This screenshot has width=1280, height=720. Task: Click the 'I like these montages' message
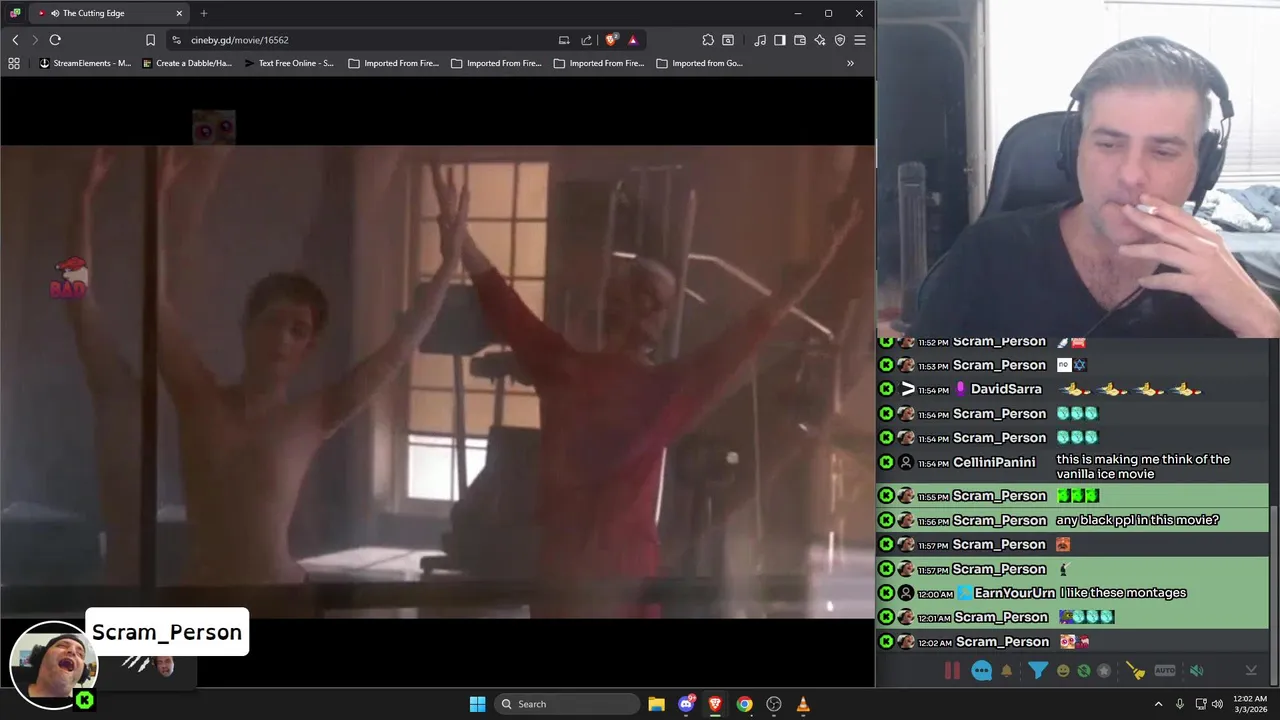coord(1123,593)
